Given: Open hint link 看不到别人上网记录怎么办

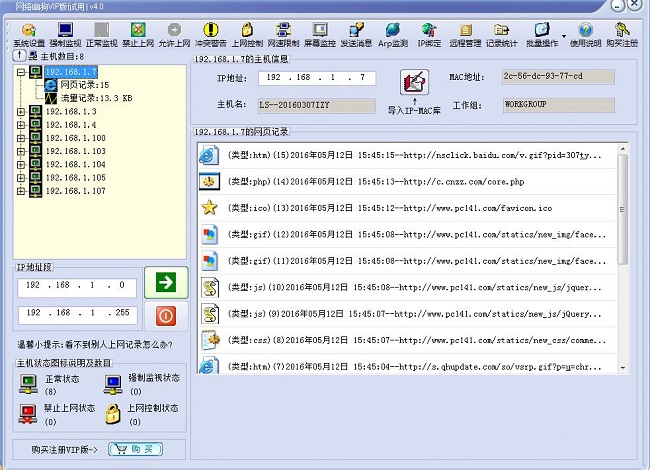Looking at the screenshot, I should point(95,344).
